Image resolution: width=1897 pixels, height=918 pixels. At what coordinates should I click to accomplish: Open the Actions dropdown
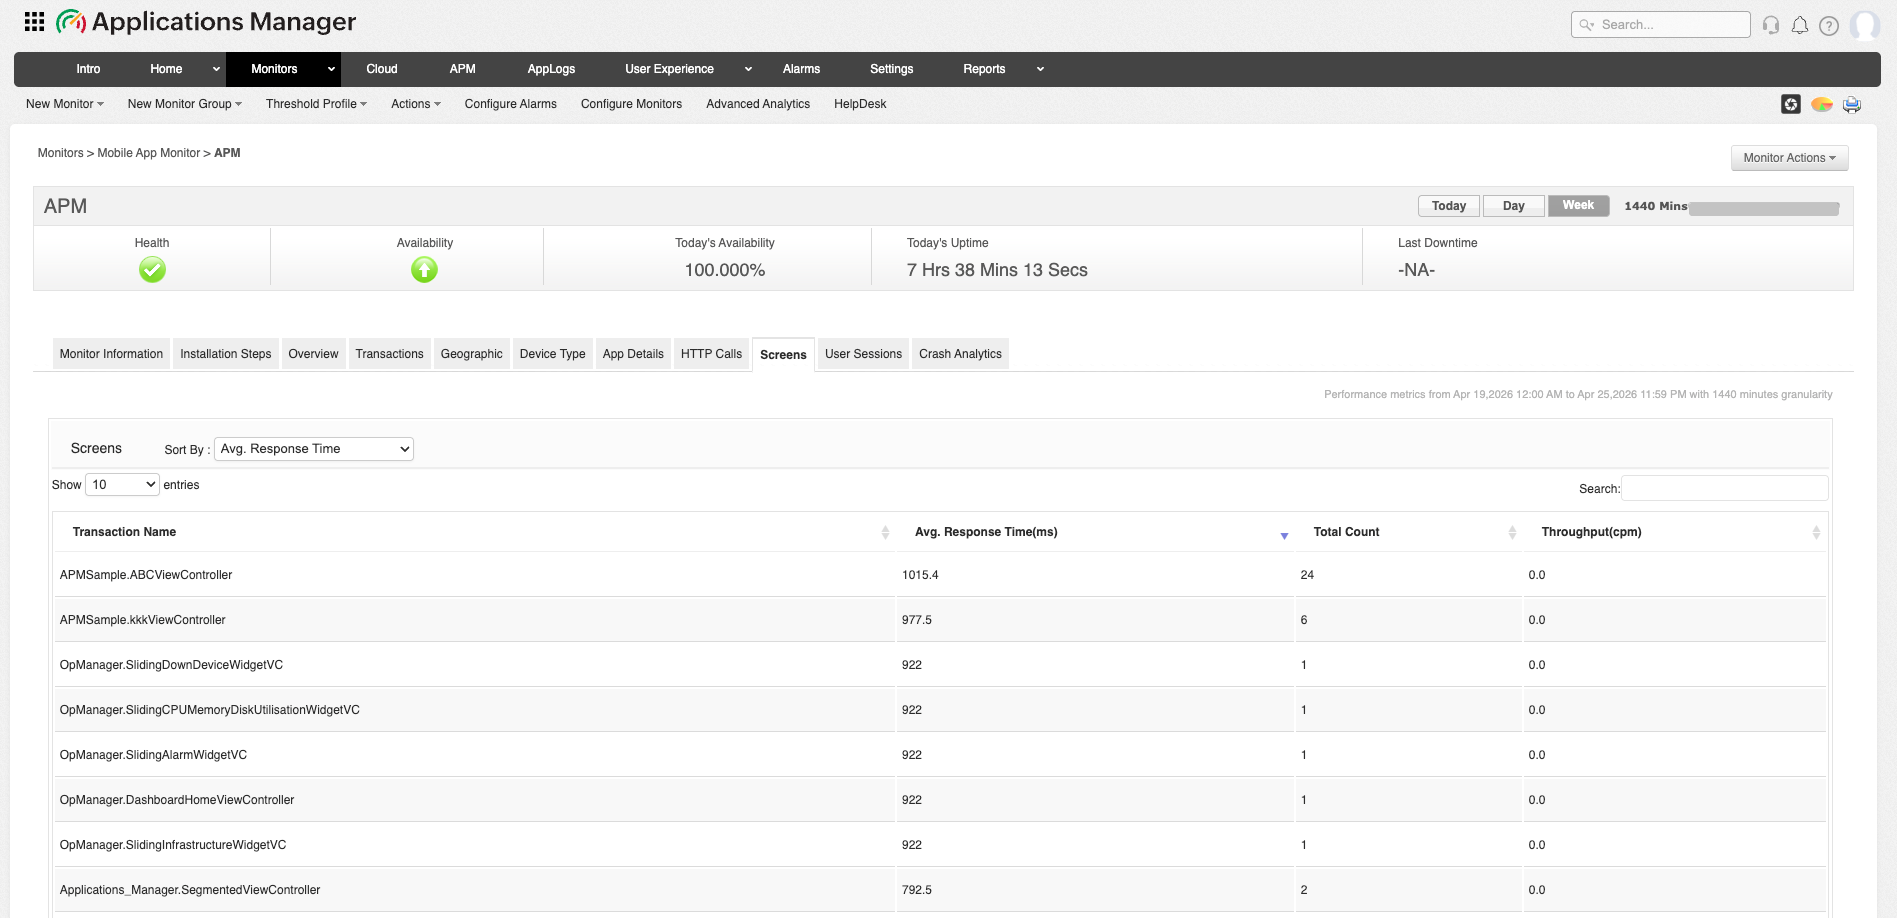click(x=416, y=104)
